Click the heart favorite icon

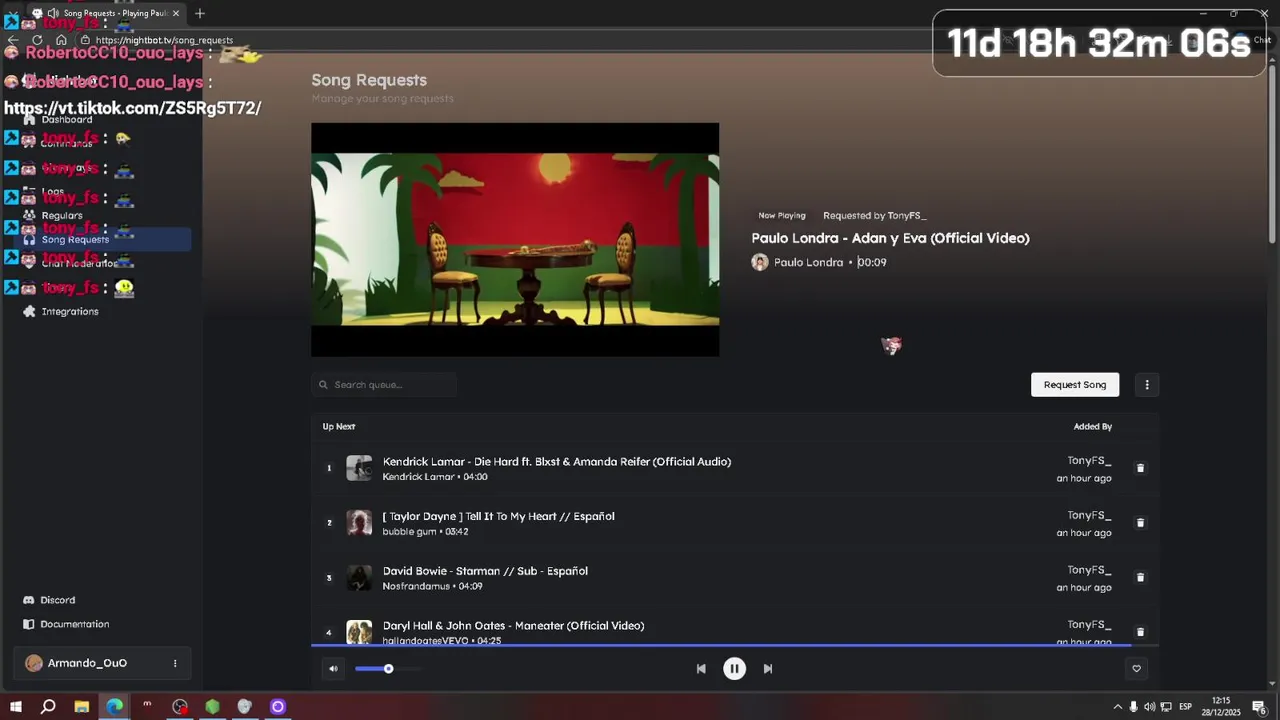(x=1136, y=669)
